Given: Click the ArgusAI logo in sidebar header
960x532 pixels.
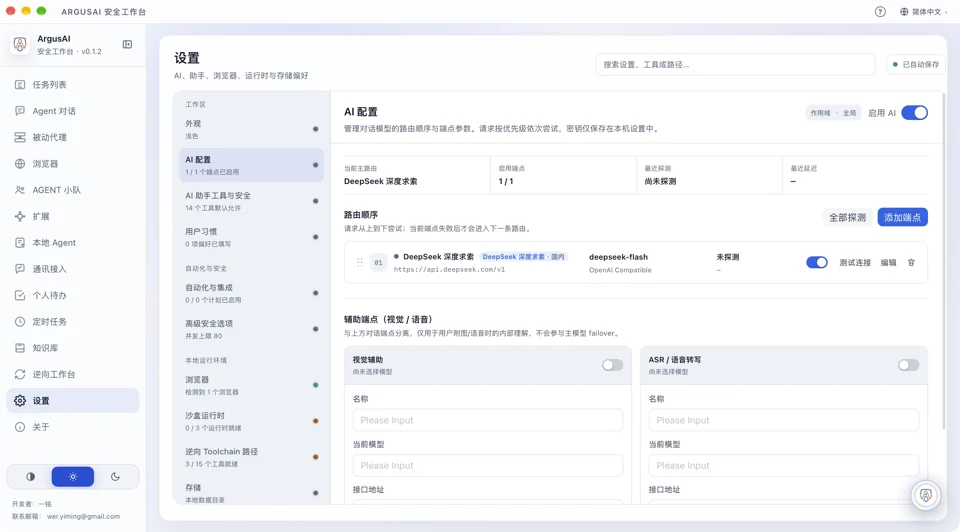Looking at the screenshot, I should click(x=20, y=44).
